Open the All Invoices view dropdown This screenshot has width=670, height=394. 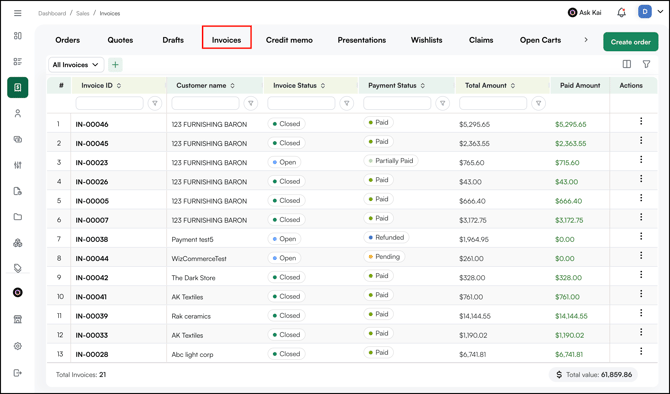[x=76, y=65]
